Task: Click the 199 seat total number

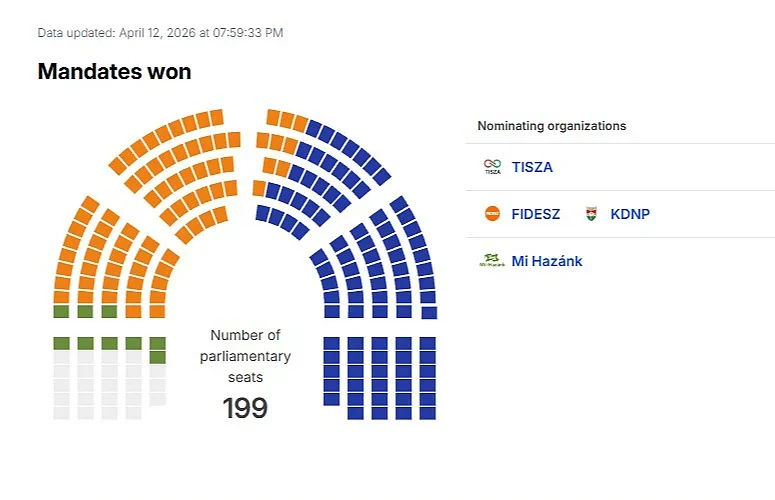Action: [245, 408]
